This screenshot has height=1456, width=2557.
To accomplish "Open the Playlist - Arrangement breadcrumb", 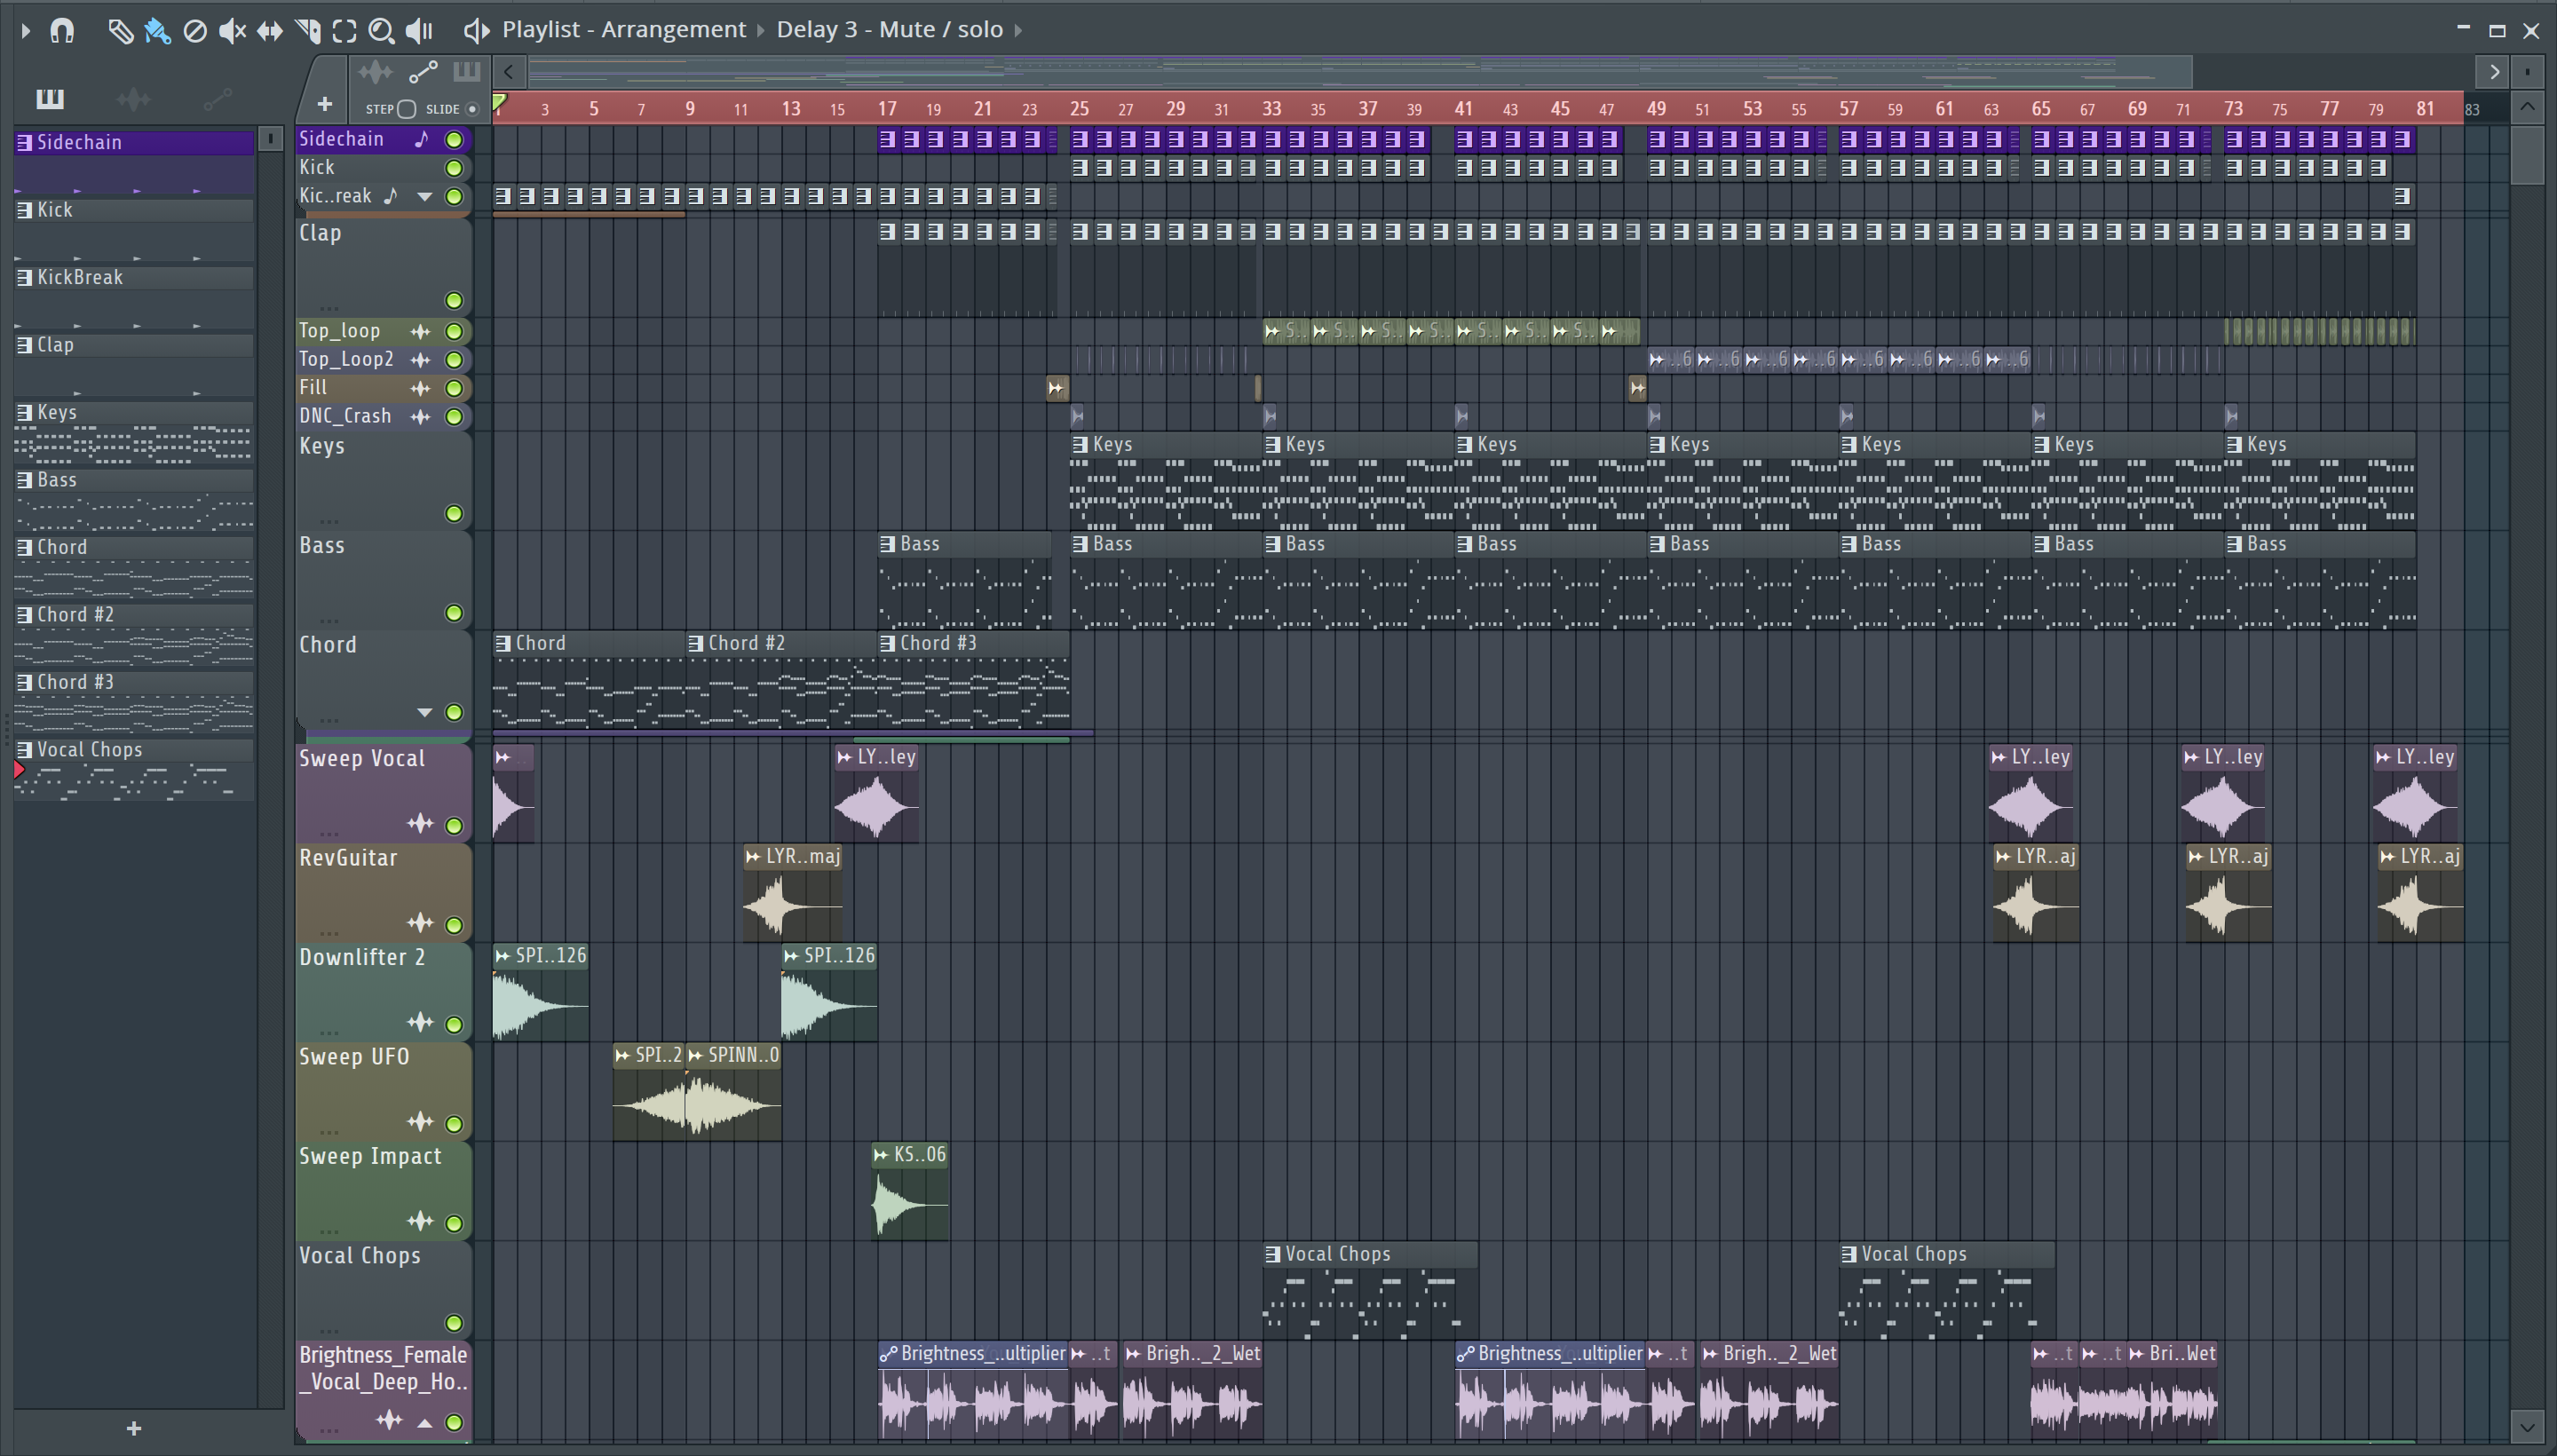I will click(x=624, y=30).
